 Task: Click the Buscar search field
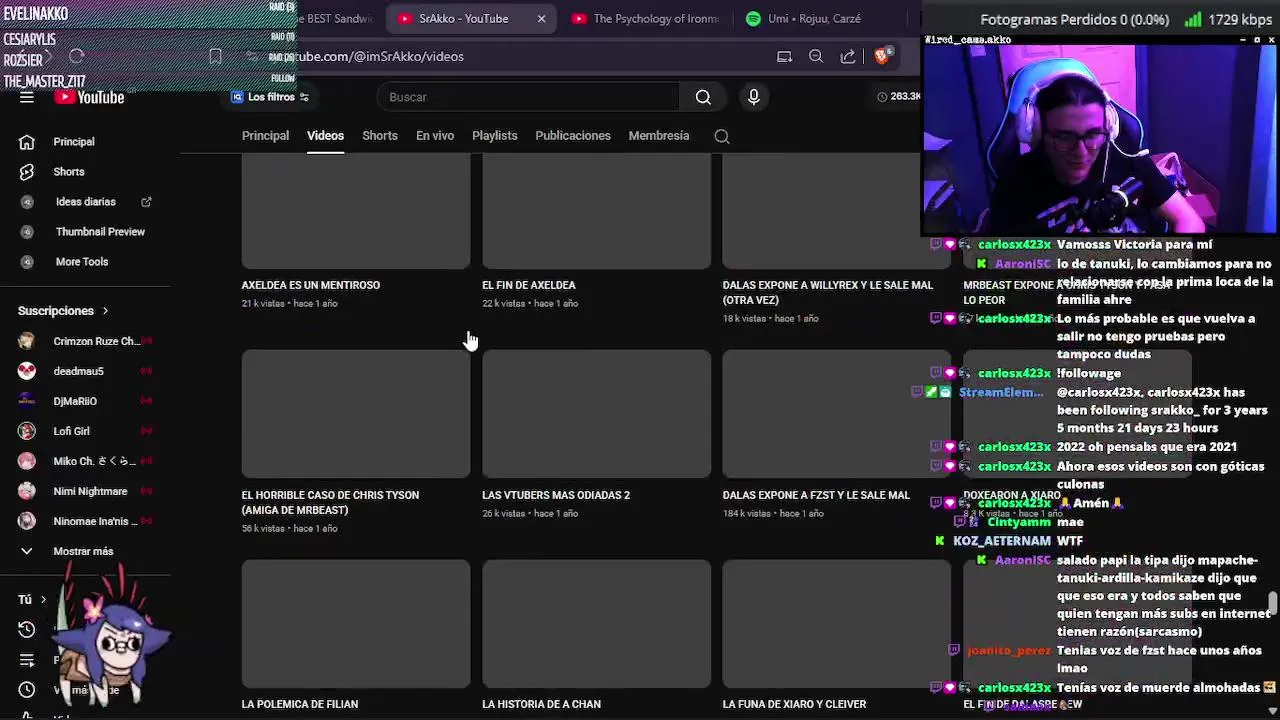pyautogui.click(x=530, y=97)
